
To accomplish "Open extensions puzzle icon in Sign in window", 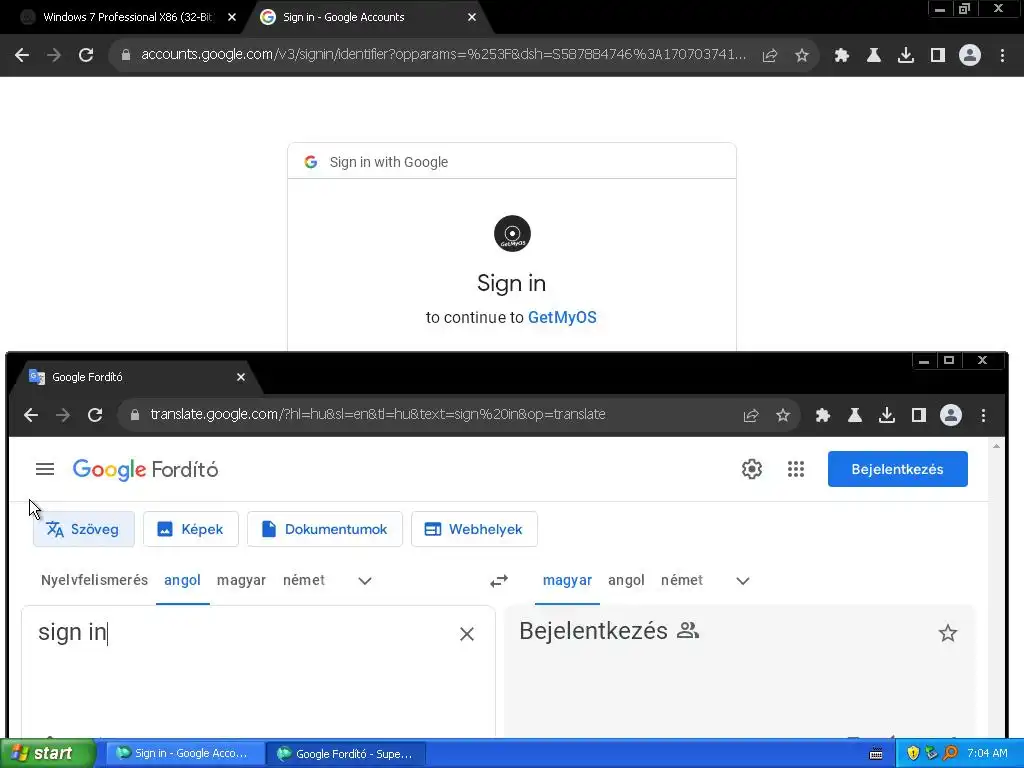I will coord(841,56).
